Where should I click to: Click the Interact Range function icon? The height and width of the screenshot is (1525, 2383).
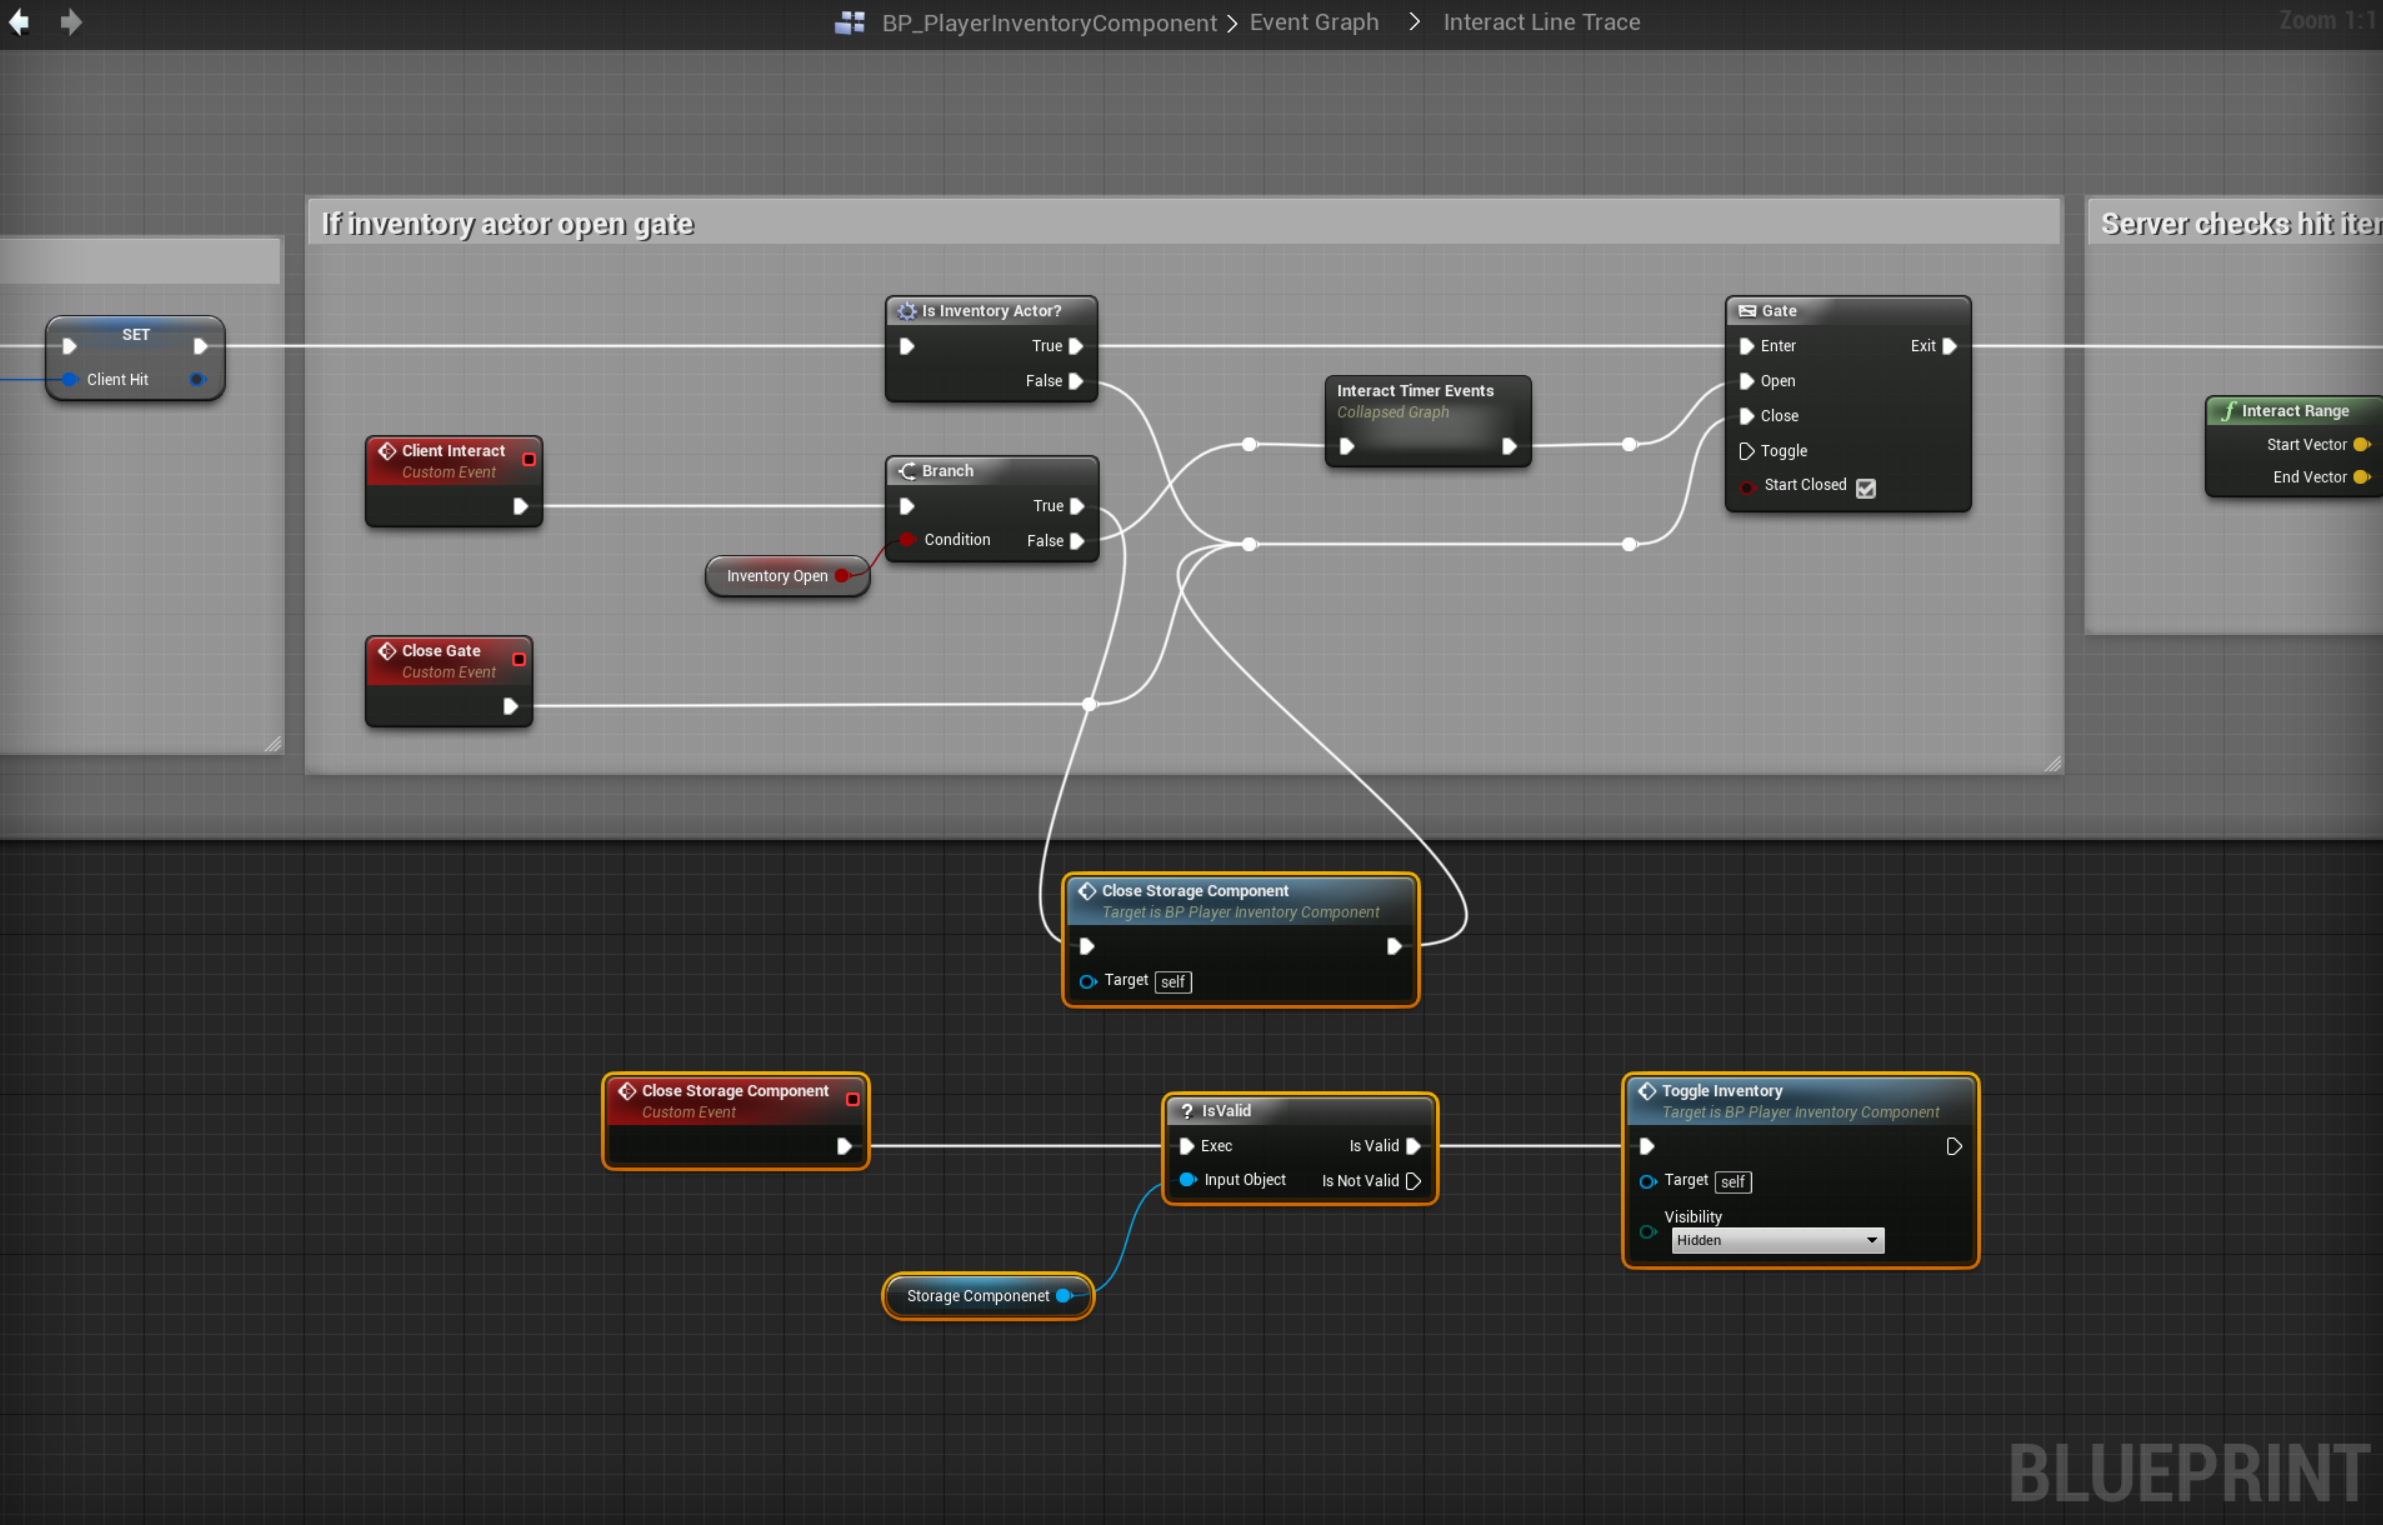(x=2228, y=411)
